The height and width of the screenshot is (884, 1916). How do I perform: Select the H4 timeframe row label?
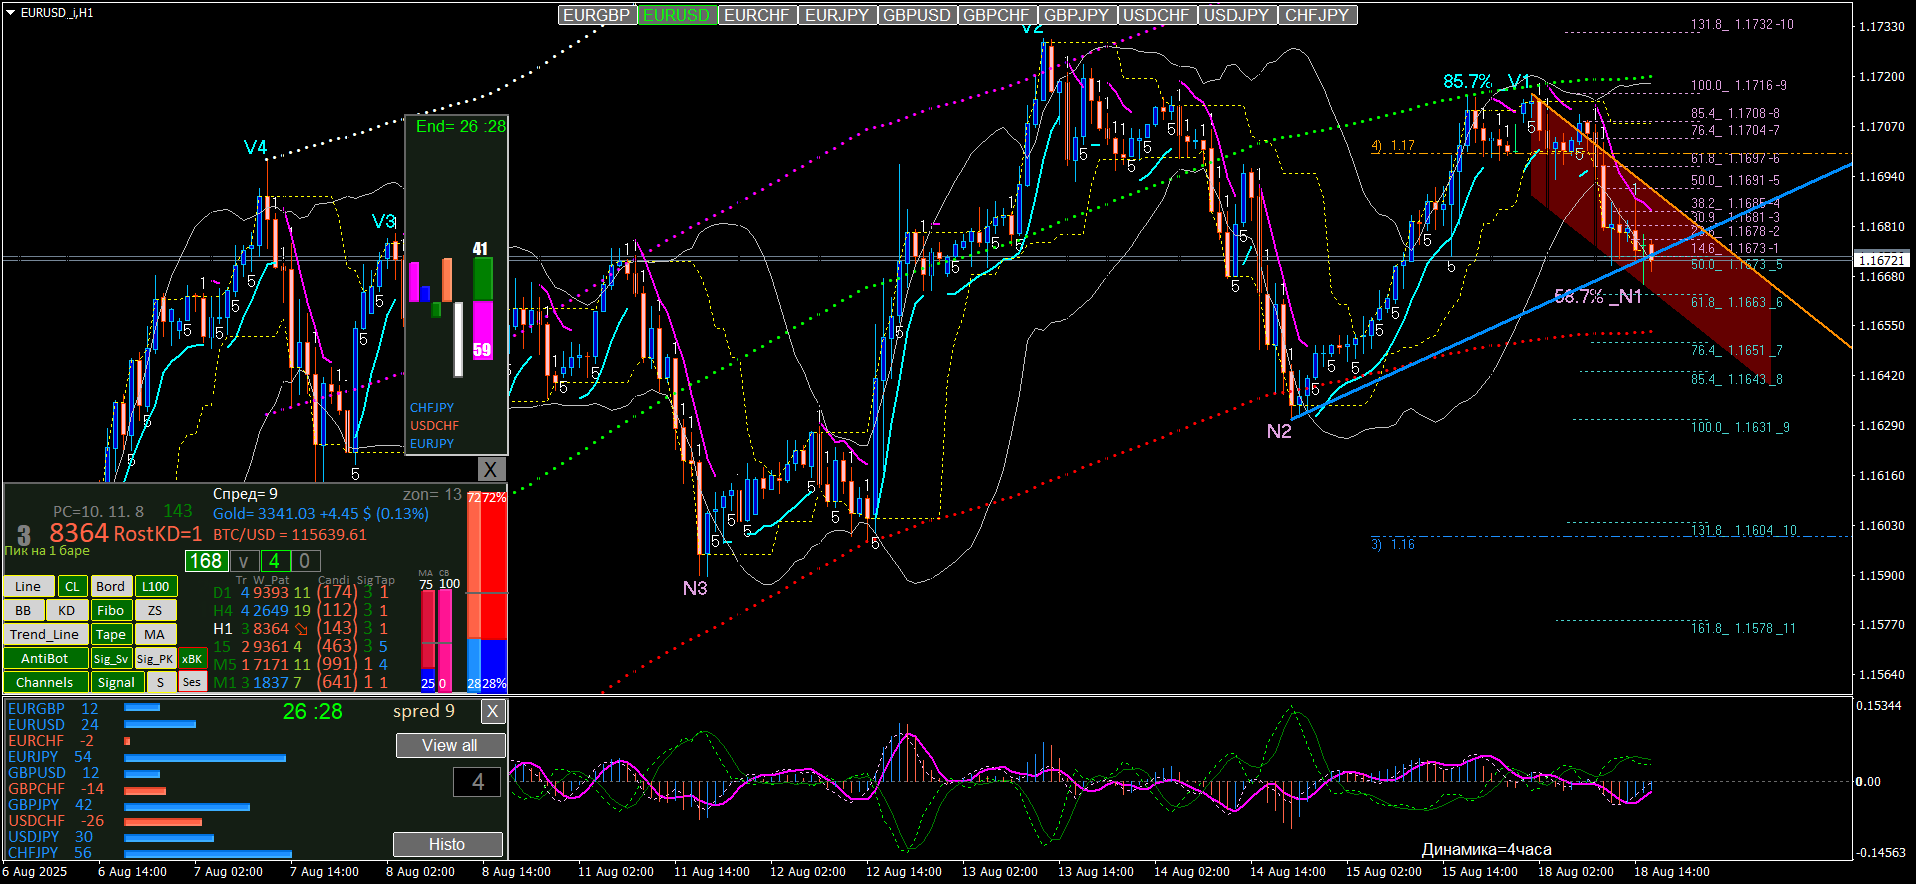click(x=222, y=611)
